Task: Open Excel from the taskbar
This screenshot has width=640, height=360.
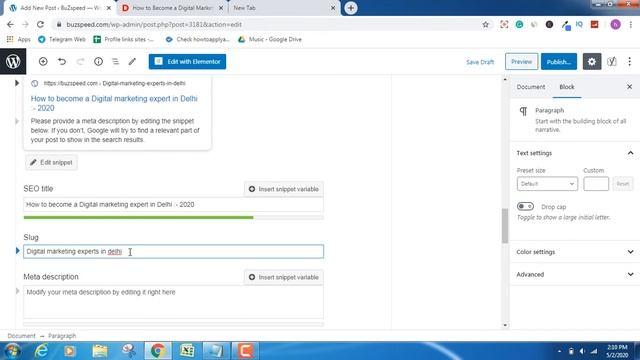Action: 187,351
